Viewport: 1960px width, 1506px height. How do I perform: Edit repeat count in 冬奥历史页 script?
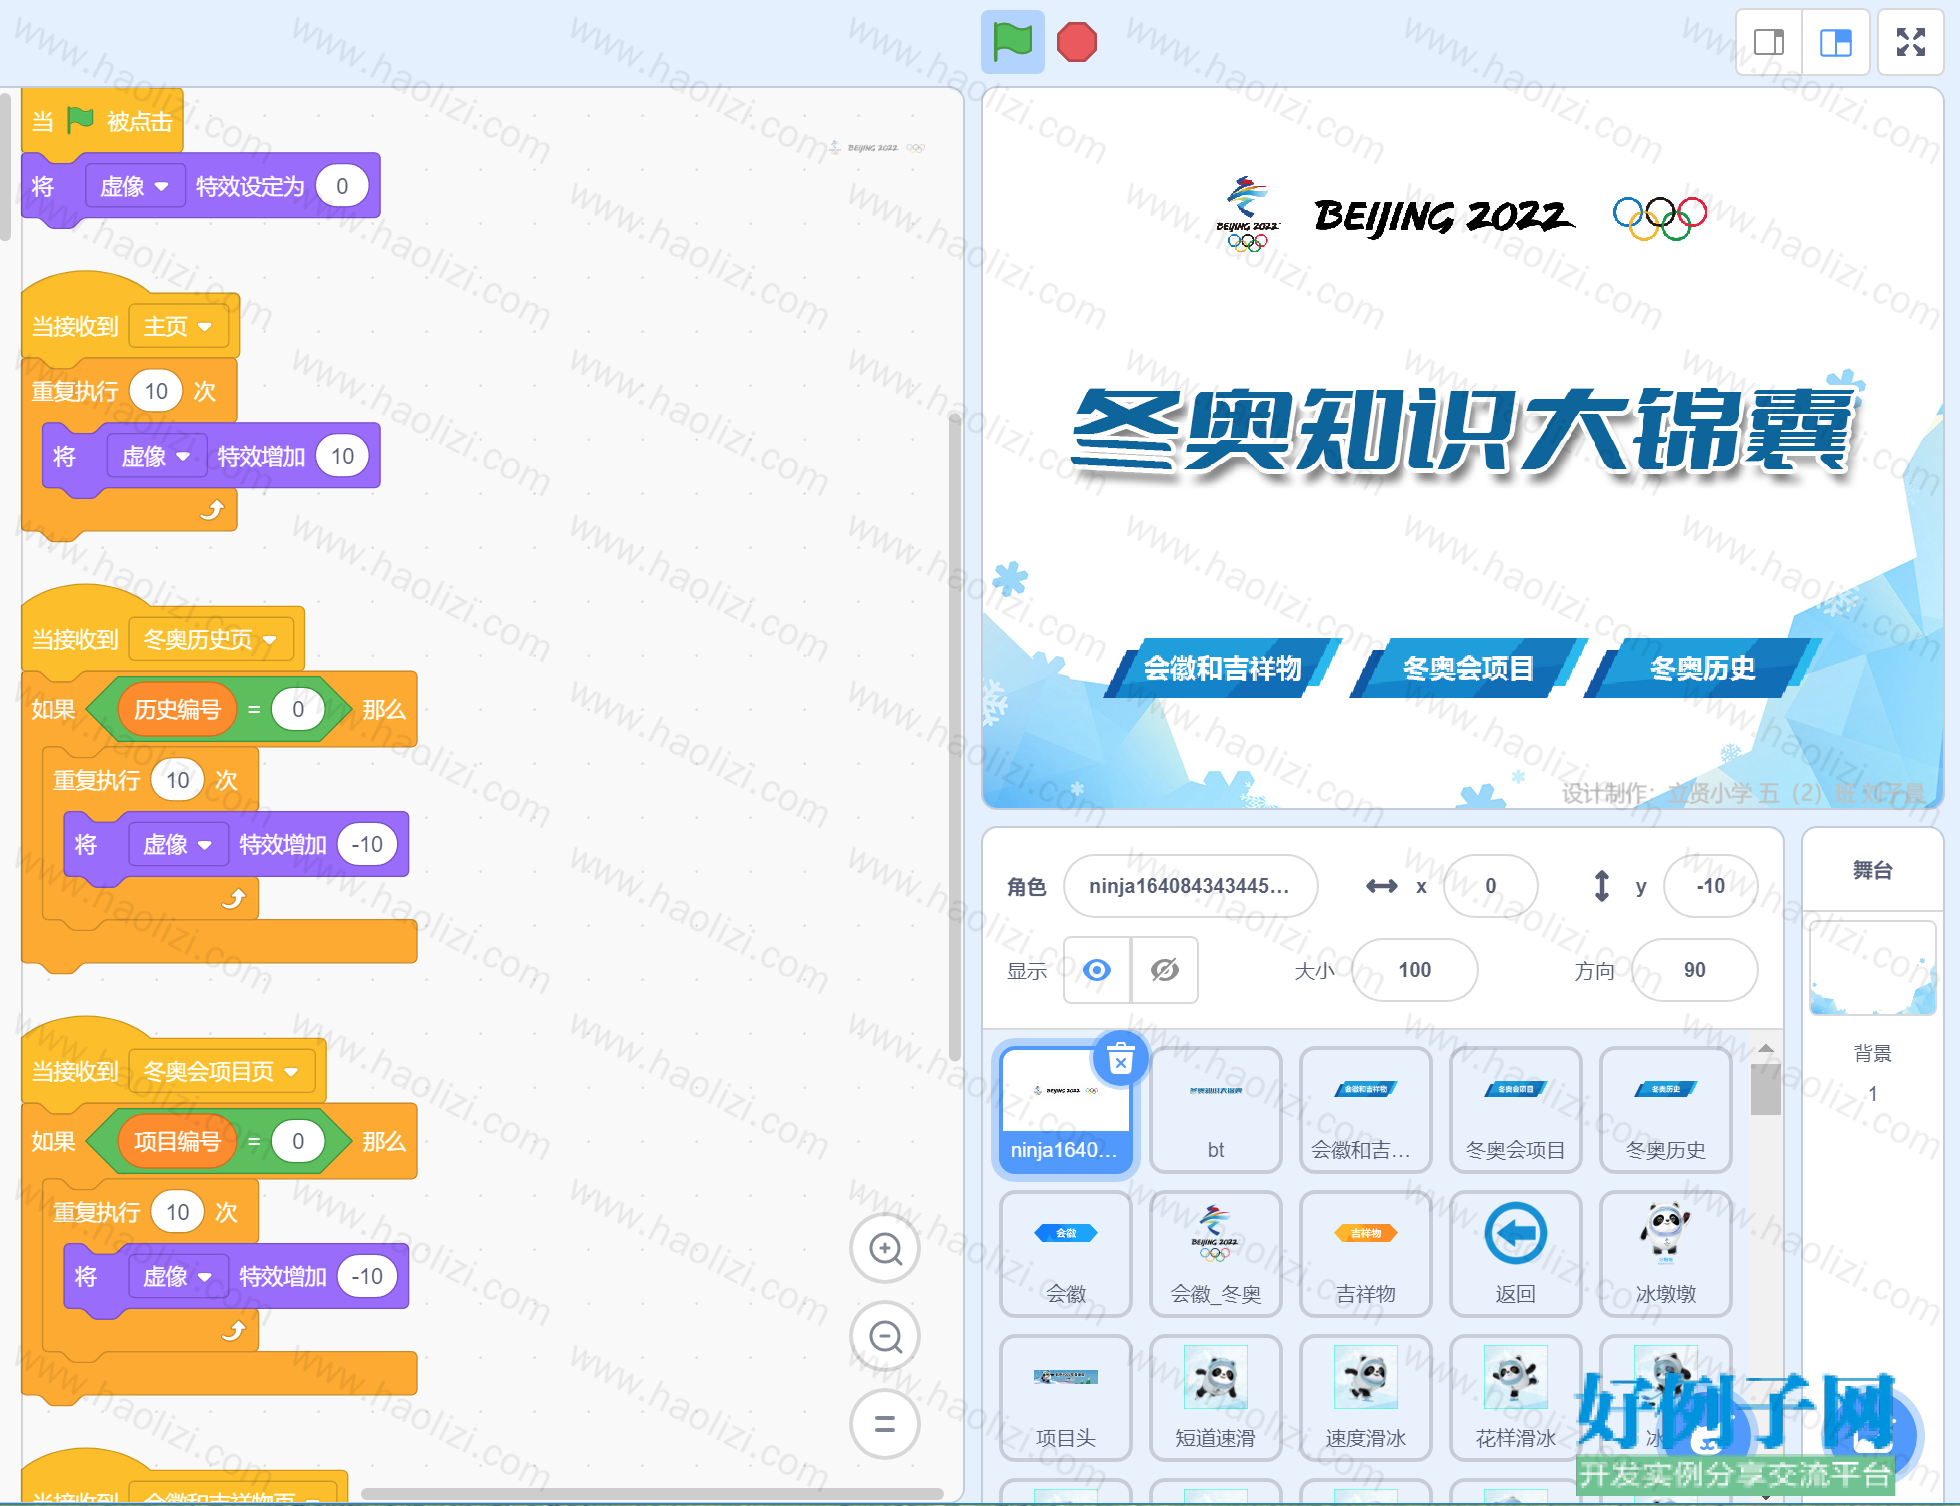pos(178,780)
